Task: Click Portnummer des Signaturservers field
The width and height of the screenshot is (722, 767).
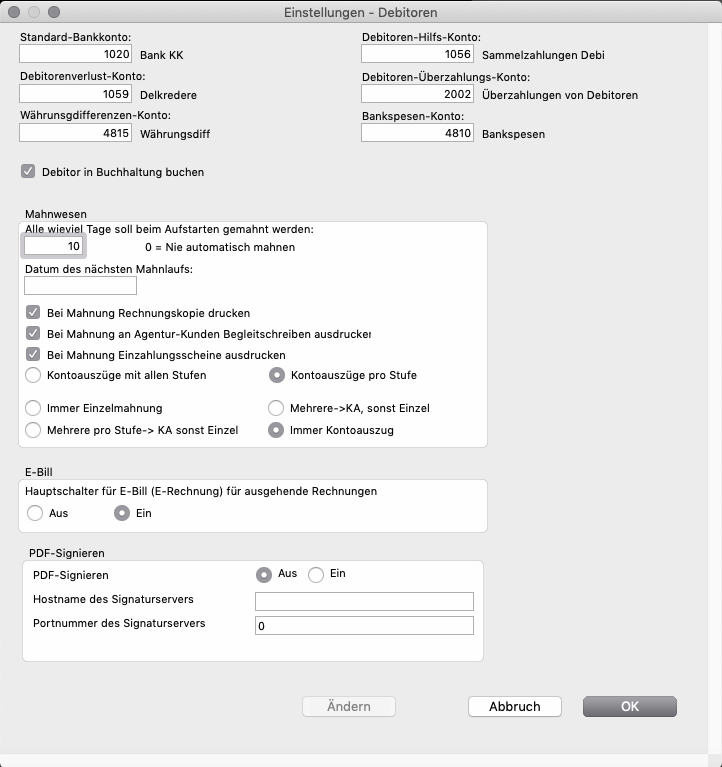Action: 364,626
